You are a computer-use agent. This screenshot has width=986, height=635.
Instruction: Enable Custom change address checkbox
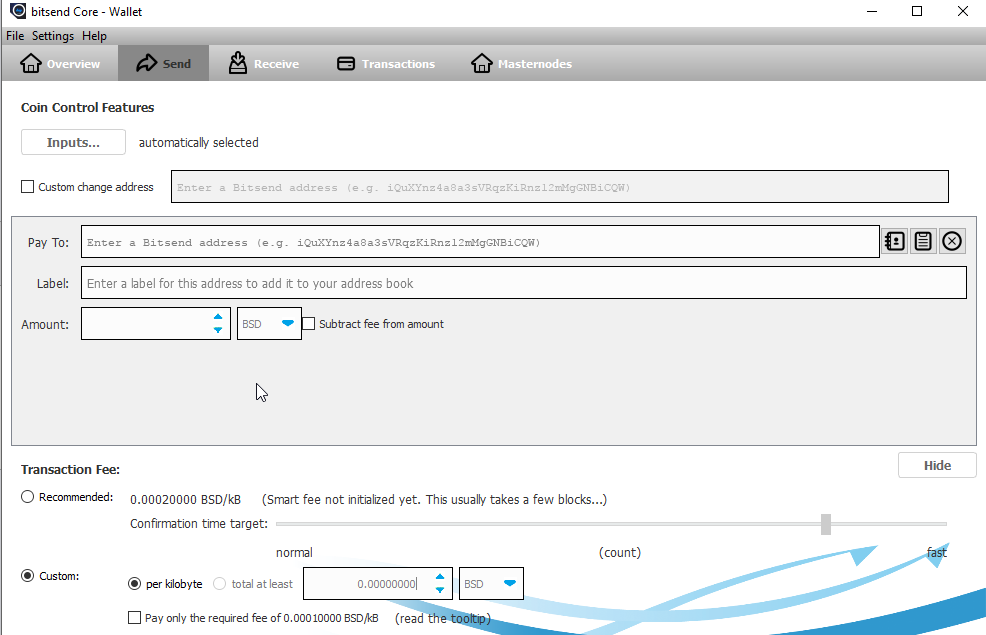point(28,187)
